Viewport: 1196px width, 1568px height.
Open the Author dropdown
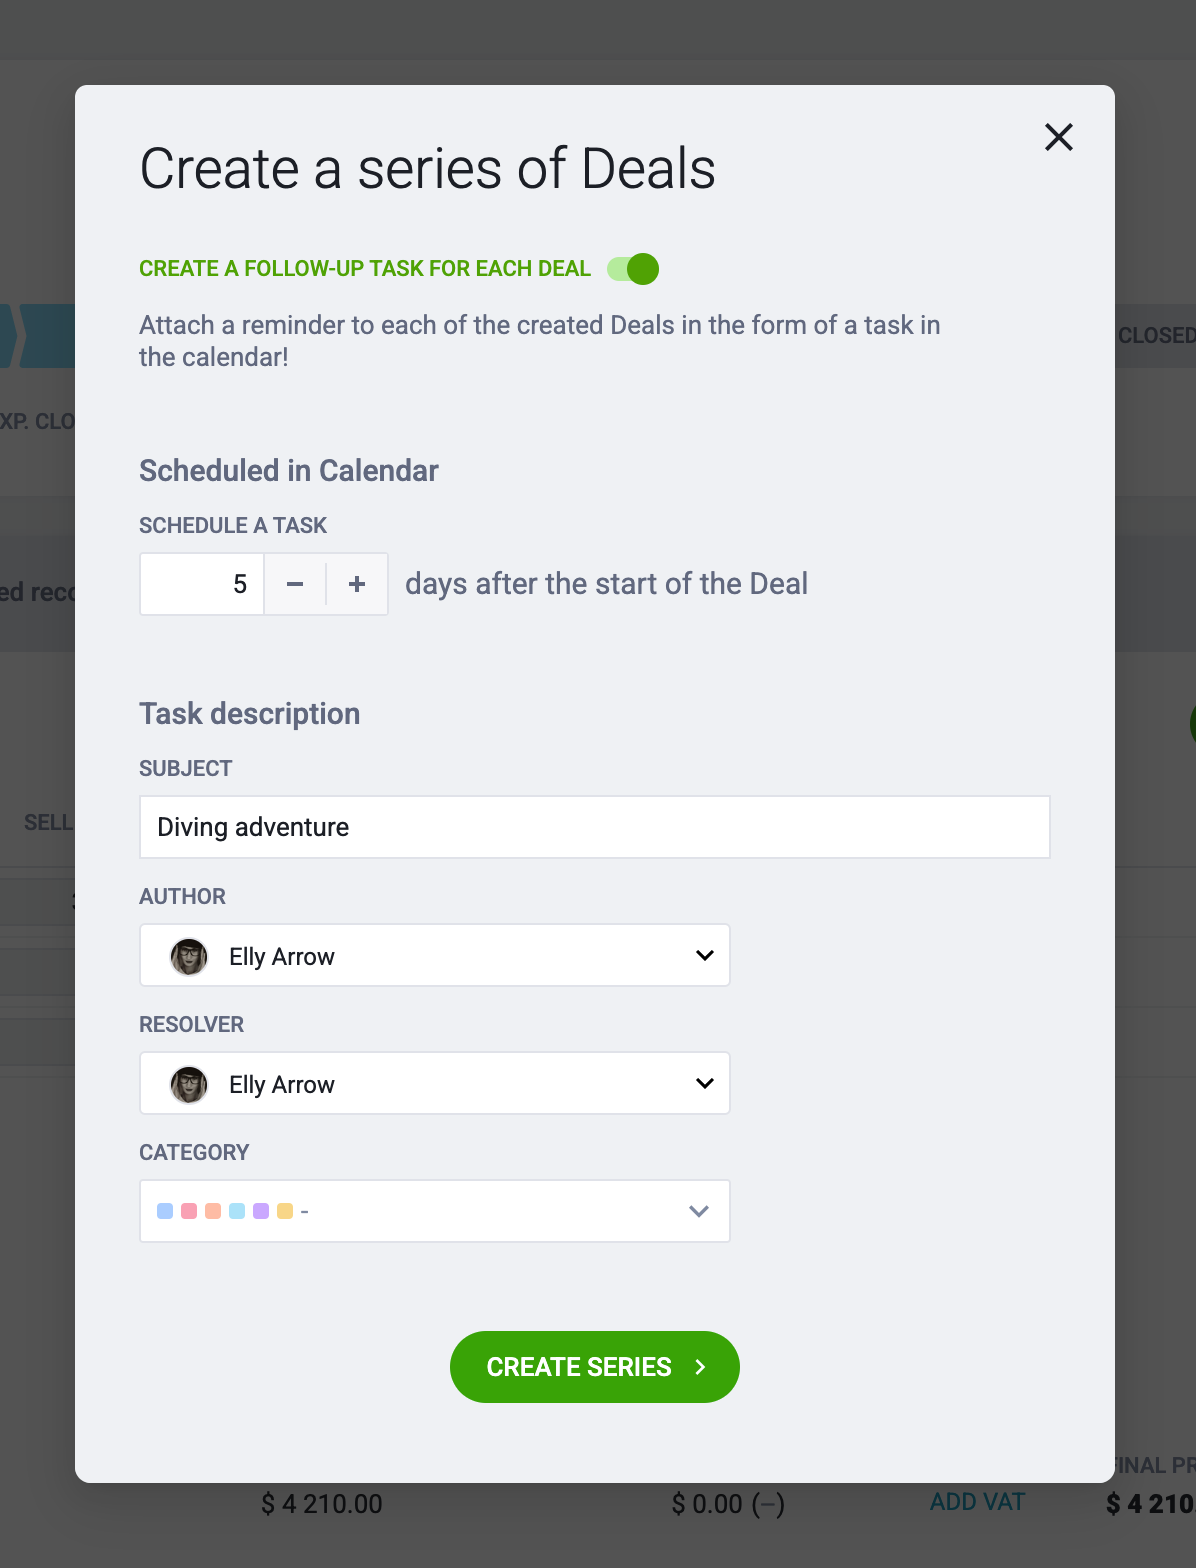tap(435, 955)
